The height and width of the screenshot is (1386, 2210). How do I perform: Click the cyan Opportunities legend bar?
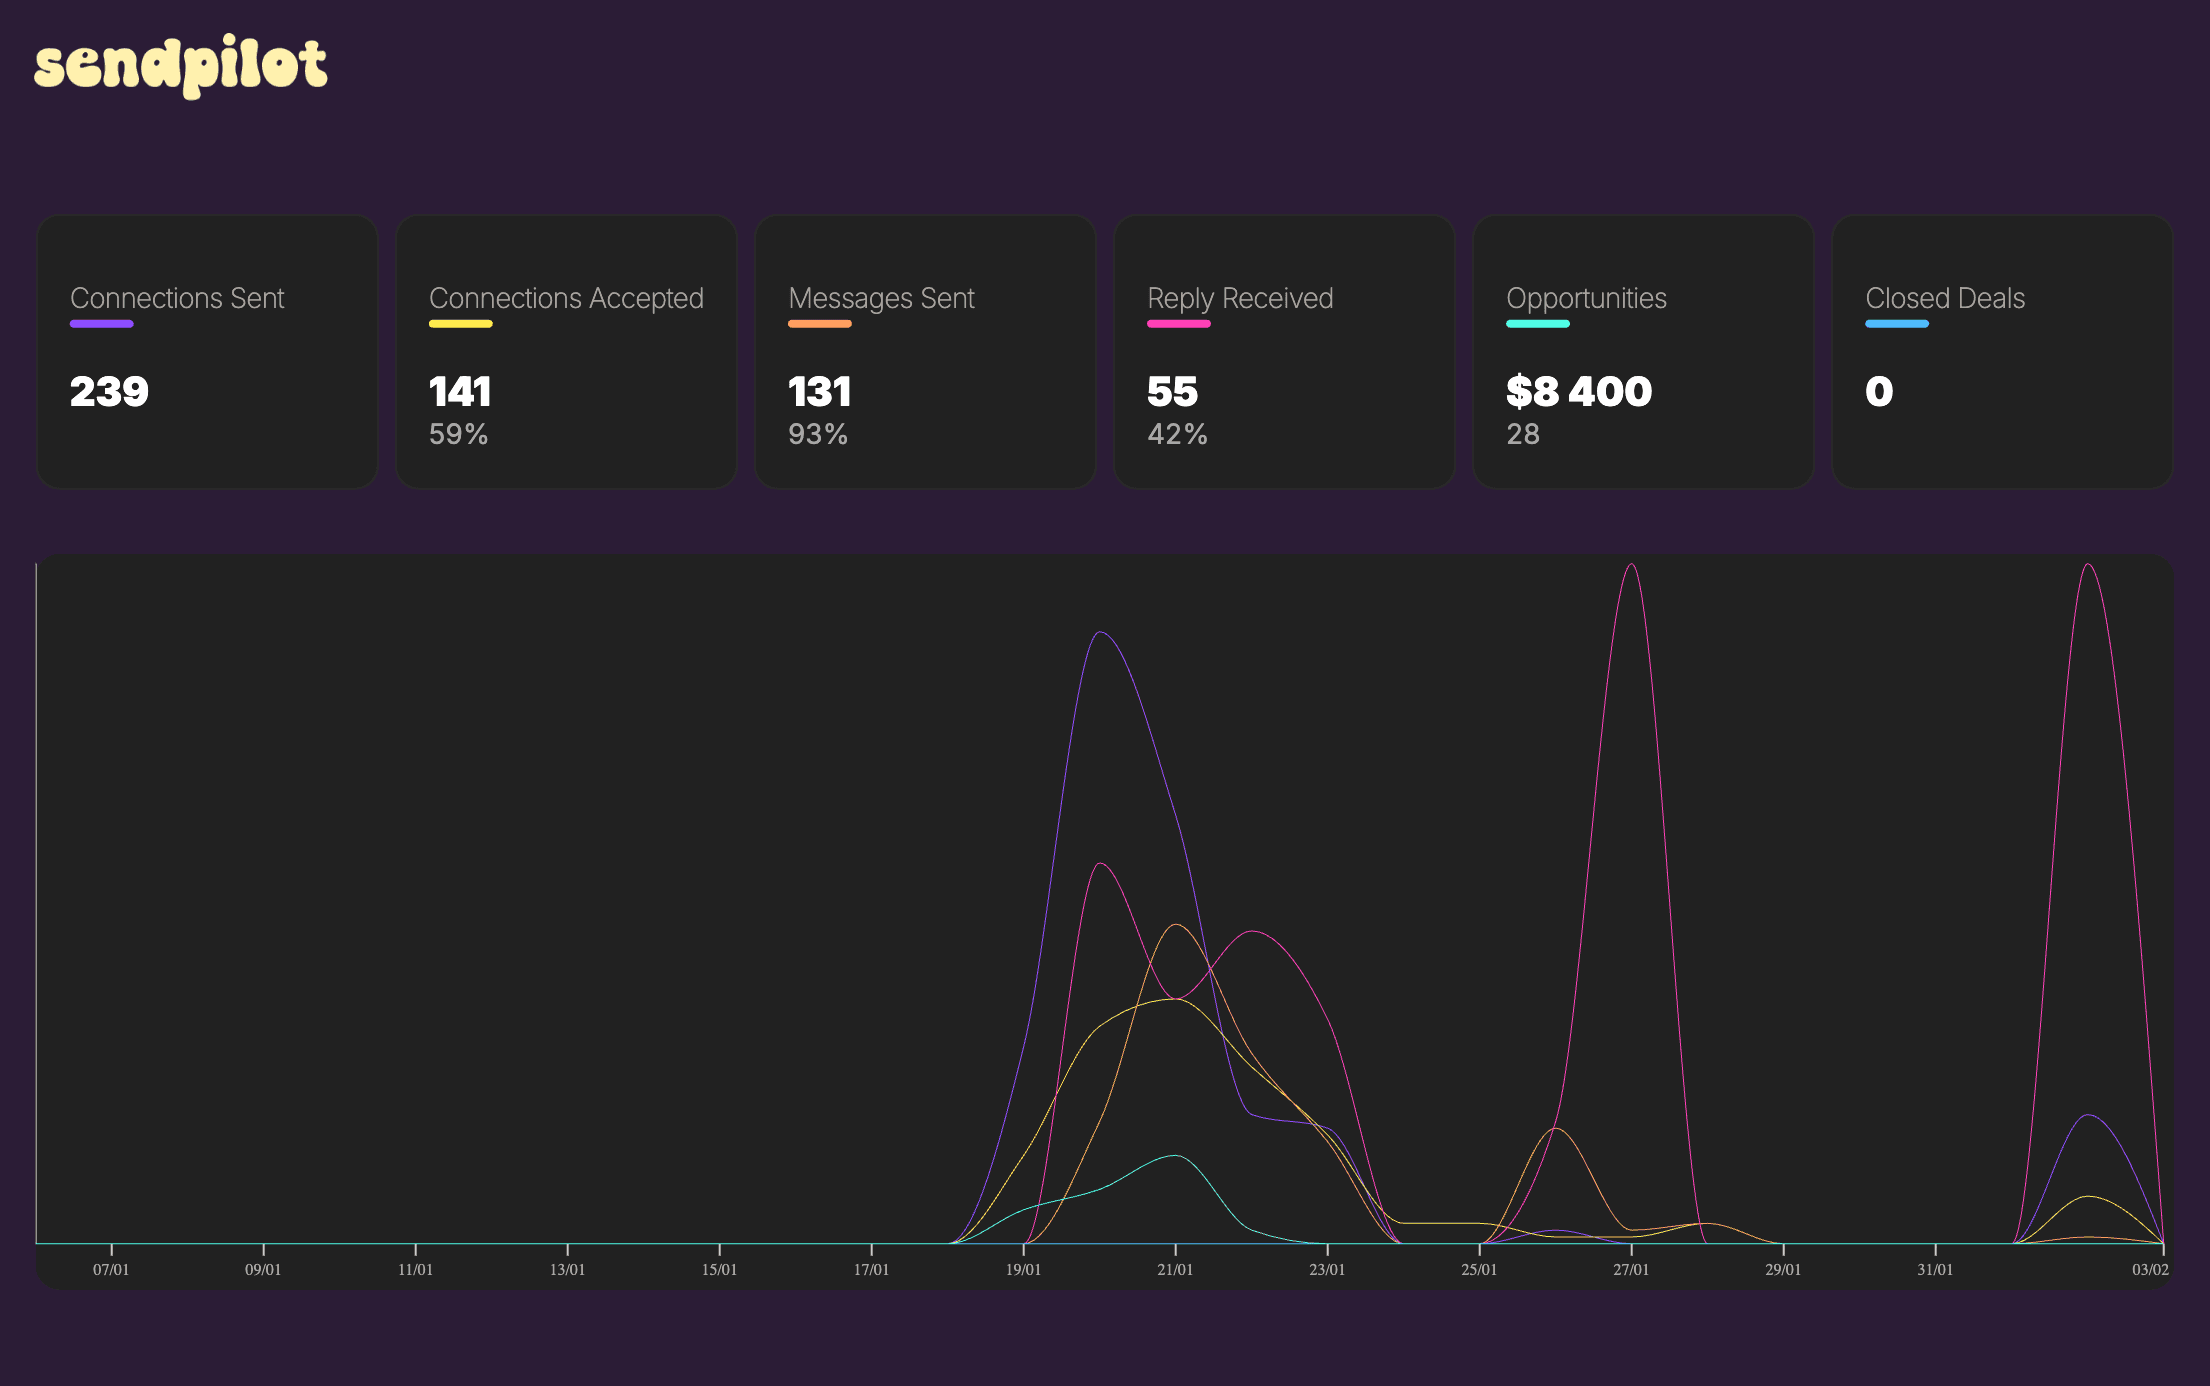point(1537,324)
